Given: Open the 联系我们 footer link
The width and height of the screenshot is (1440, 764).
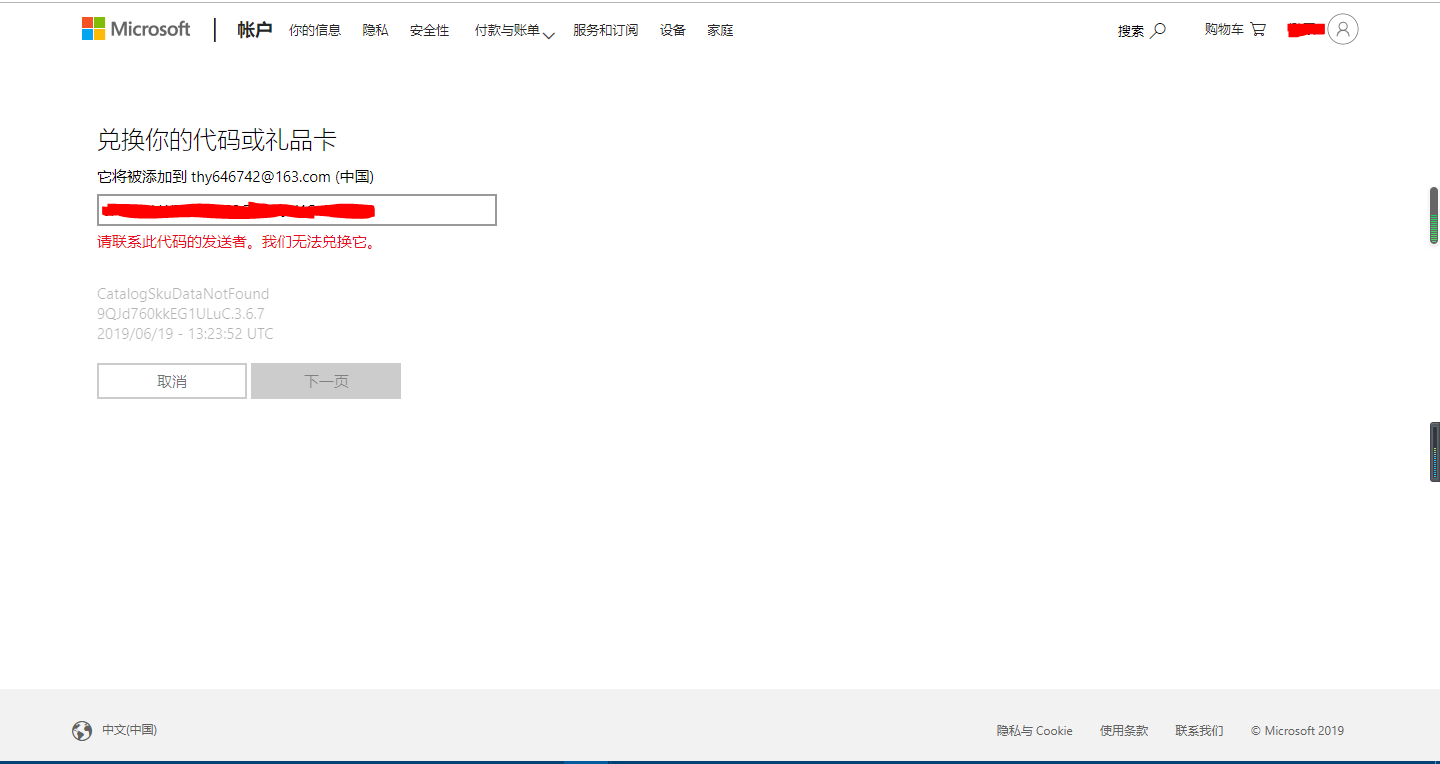Looking at the screenshot, I should tap(1199, 731).
